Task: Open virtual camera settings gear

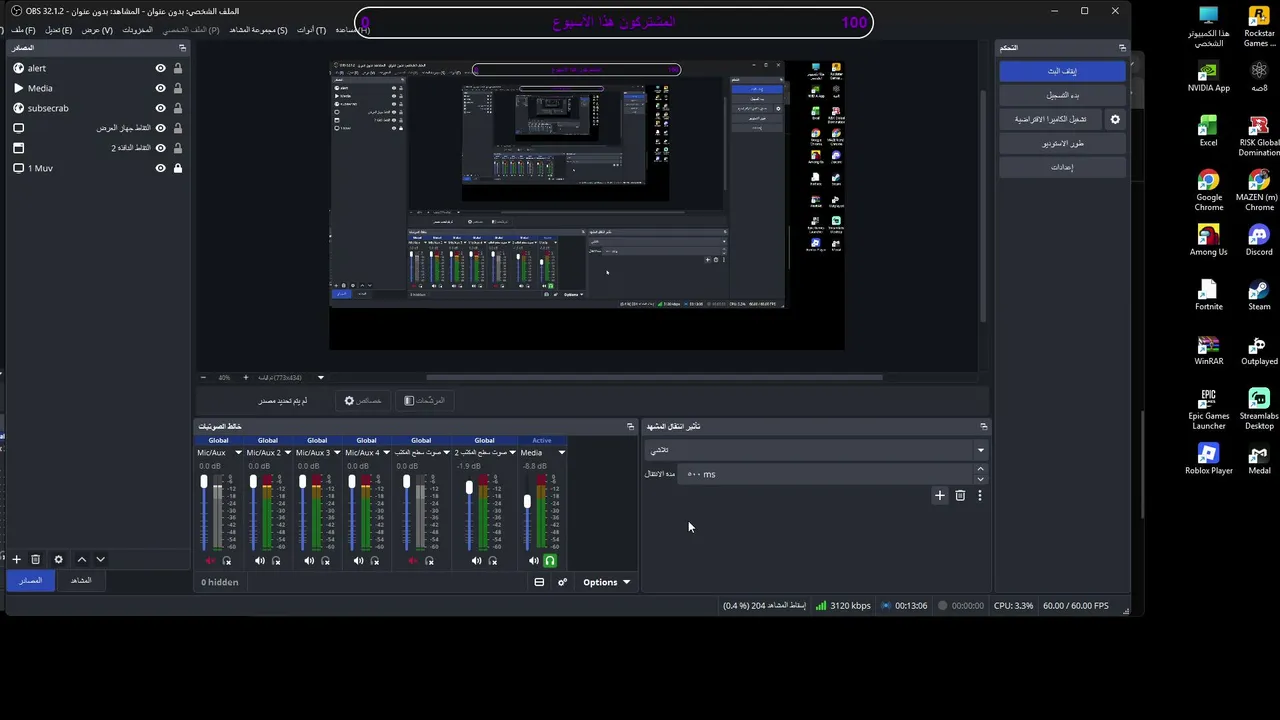Action: click(x=1115, y=119)
